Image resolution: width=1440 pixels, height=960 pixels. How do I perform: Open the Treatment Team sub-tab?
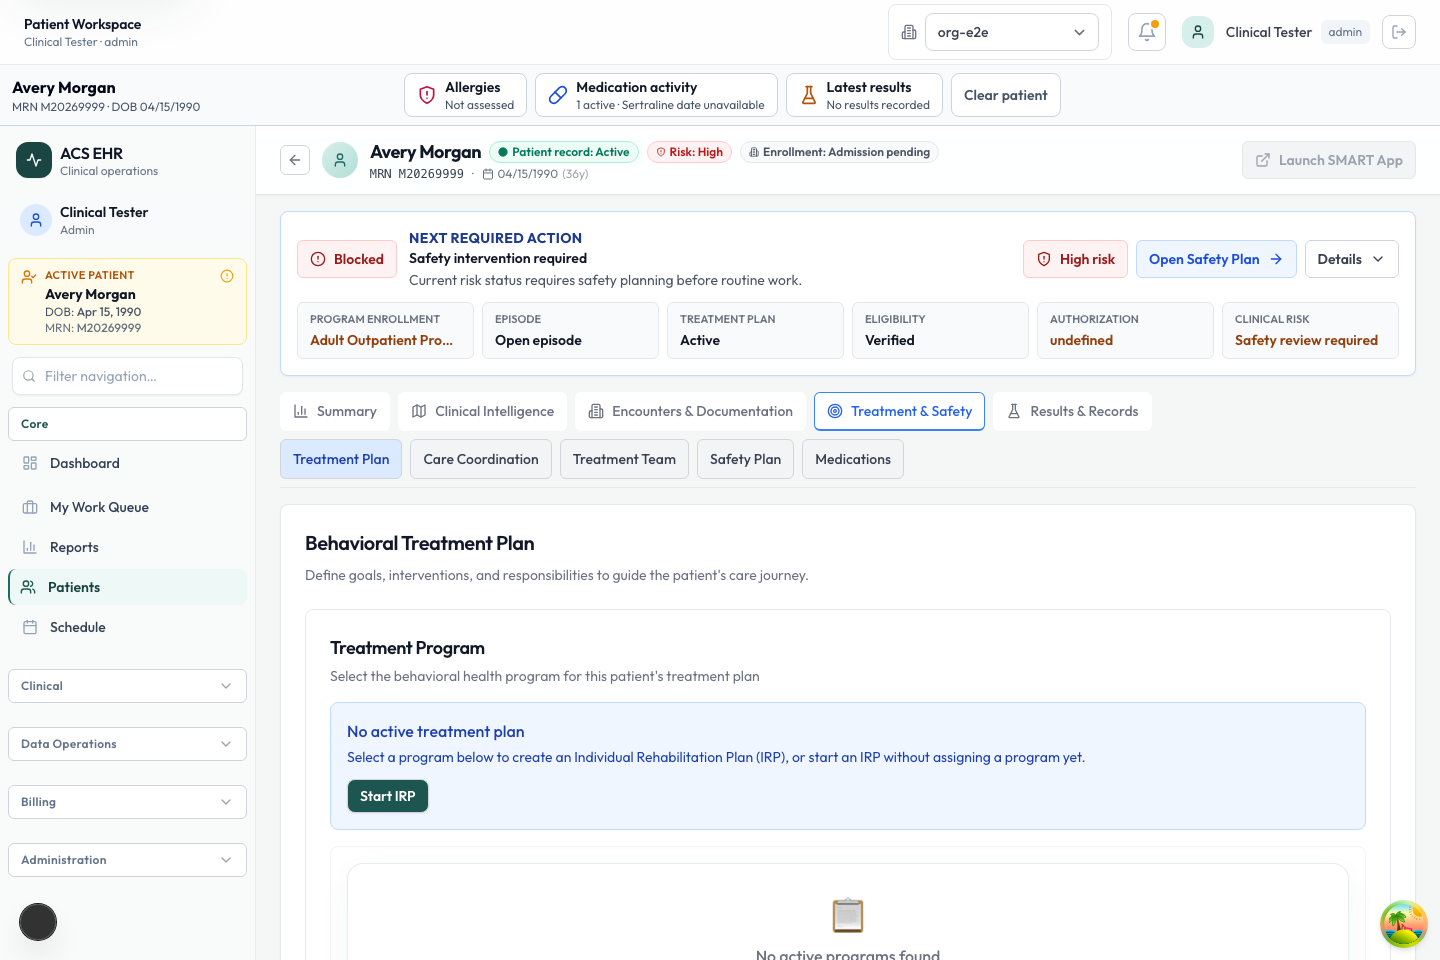tap(624, 459)
